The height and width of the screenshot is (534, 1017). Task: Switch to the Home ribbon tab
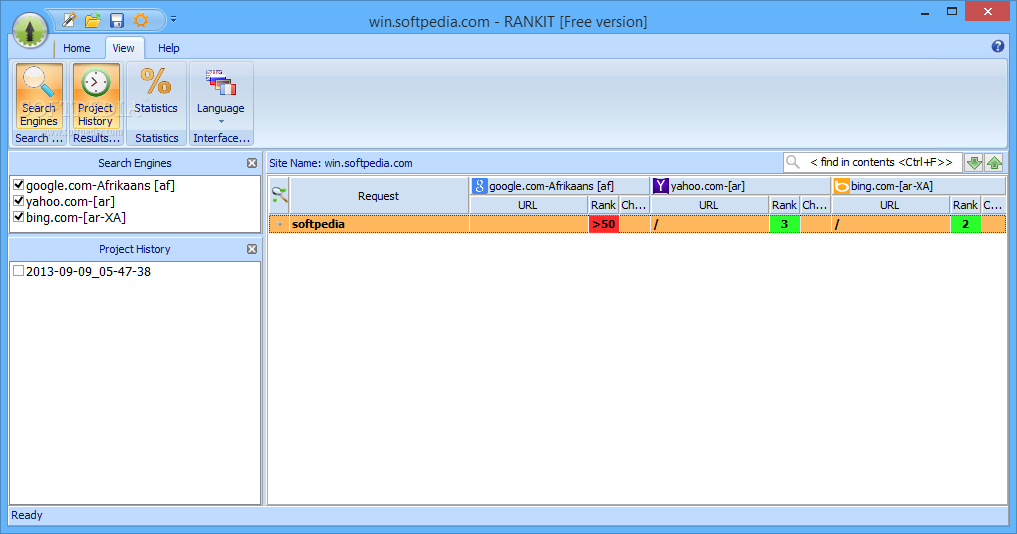pyautogui.click(x=77, y=48)
